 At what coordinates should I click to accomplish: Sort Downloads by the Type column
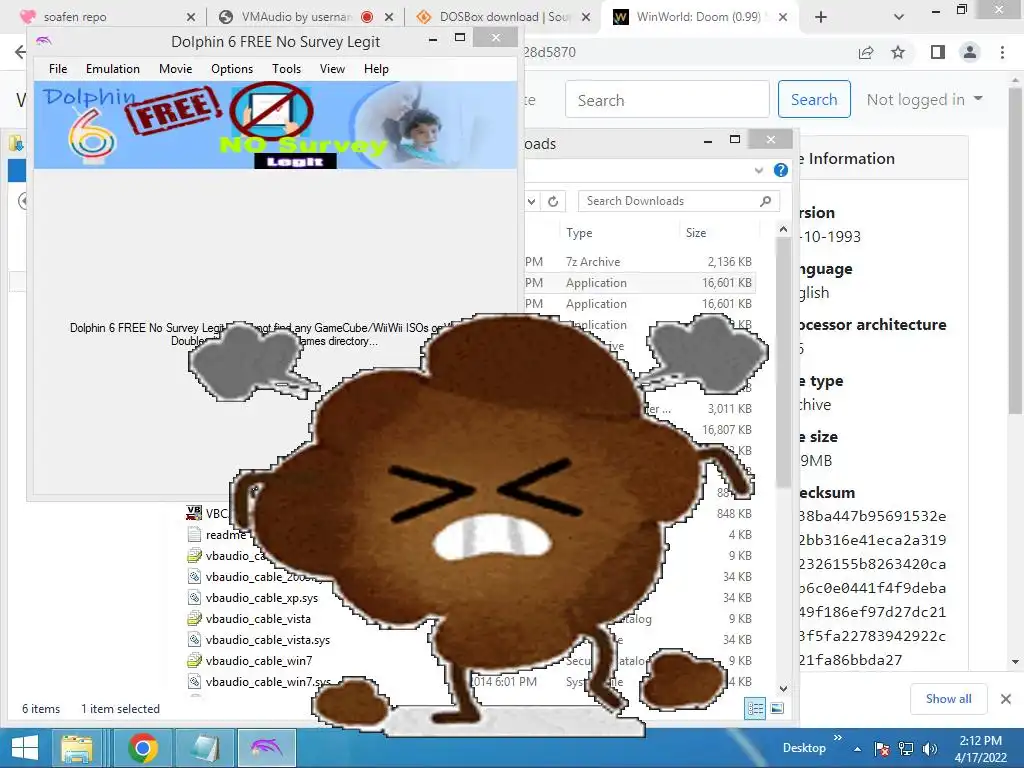coord(579,232)
